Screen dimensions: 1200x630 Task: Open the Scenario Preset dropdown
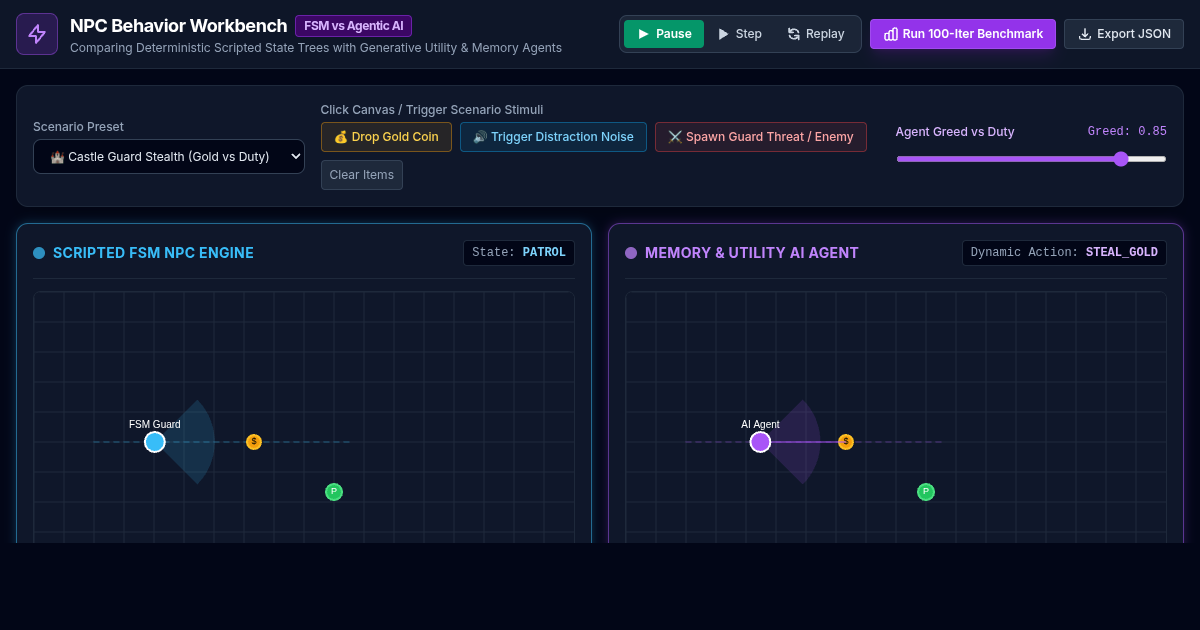(x=169, y=156)
